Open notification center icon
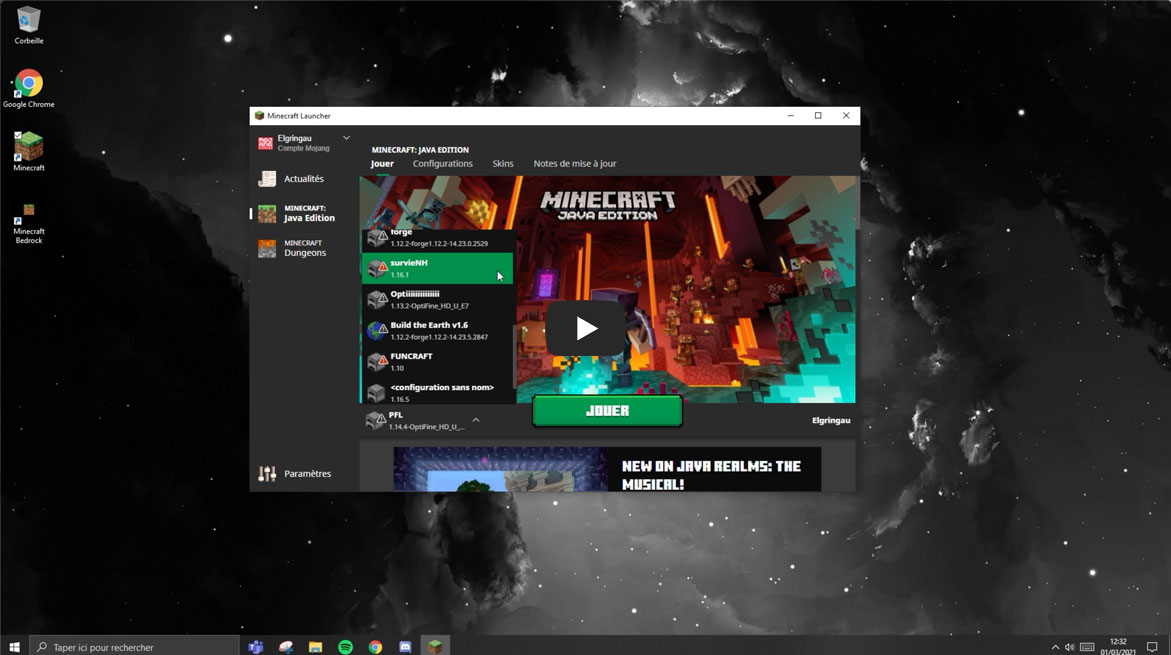Image resolution: width=1171 pixels, height=655 pixels. pyautogui.click(x=1152, y=647)
